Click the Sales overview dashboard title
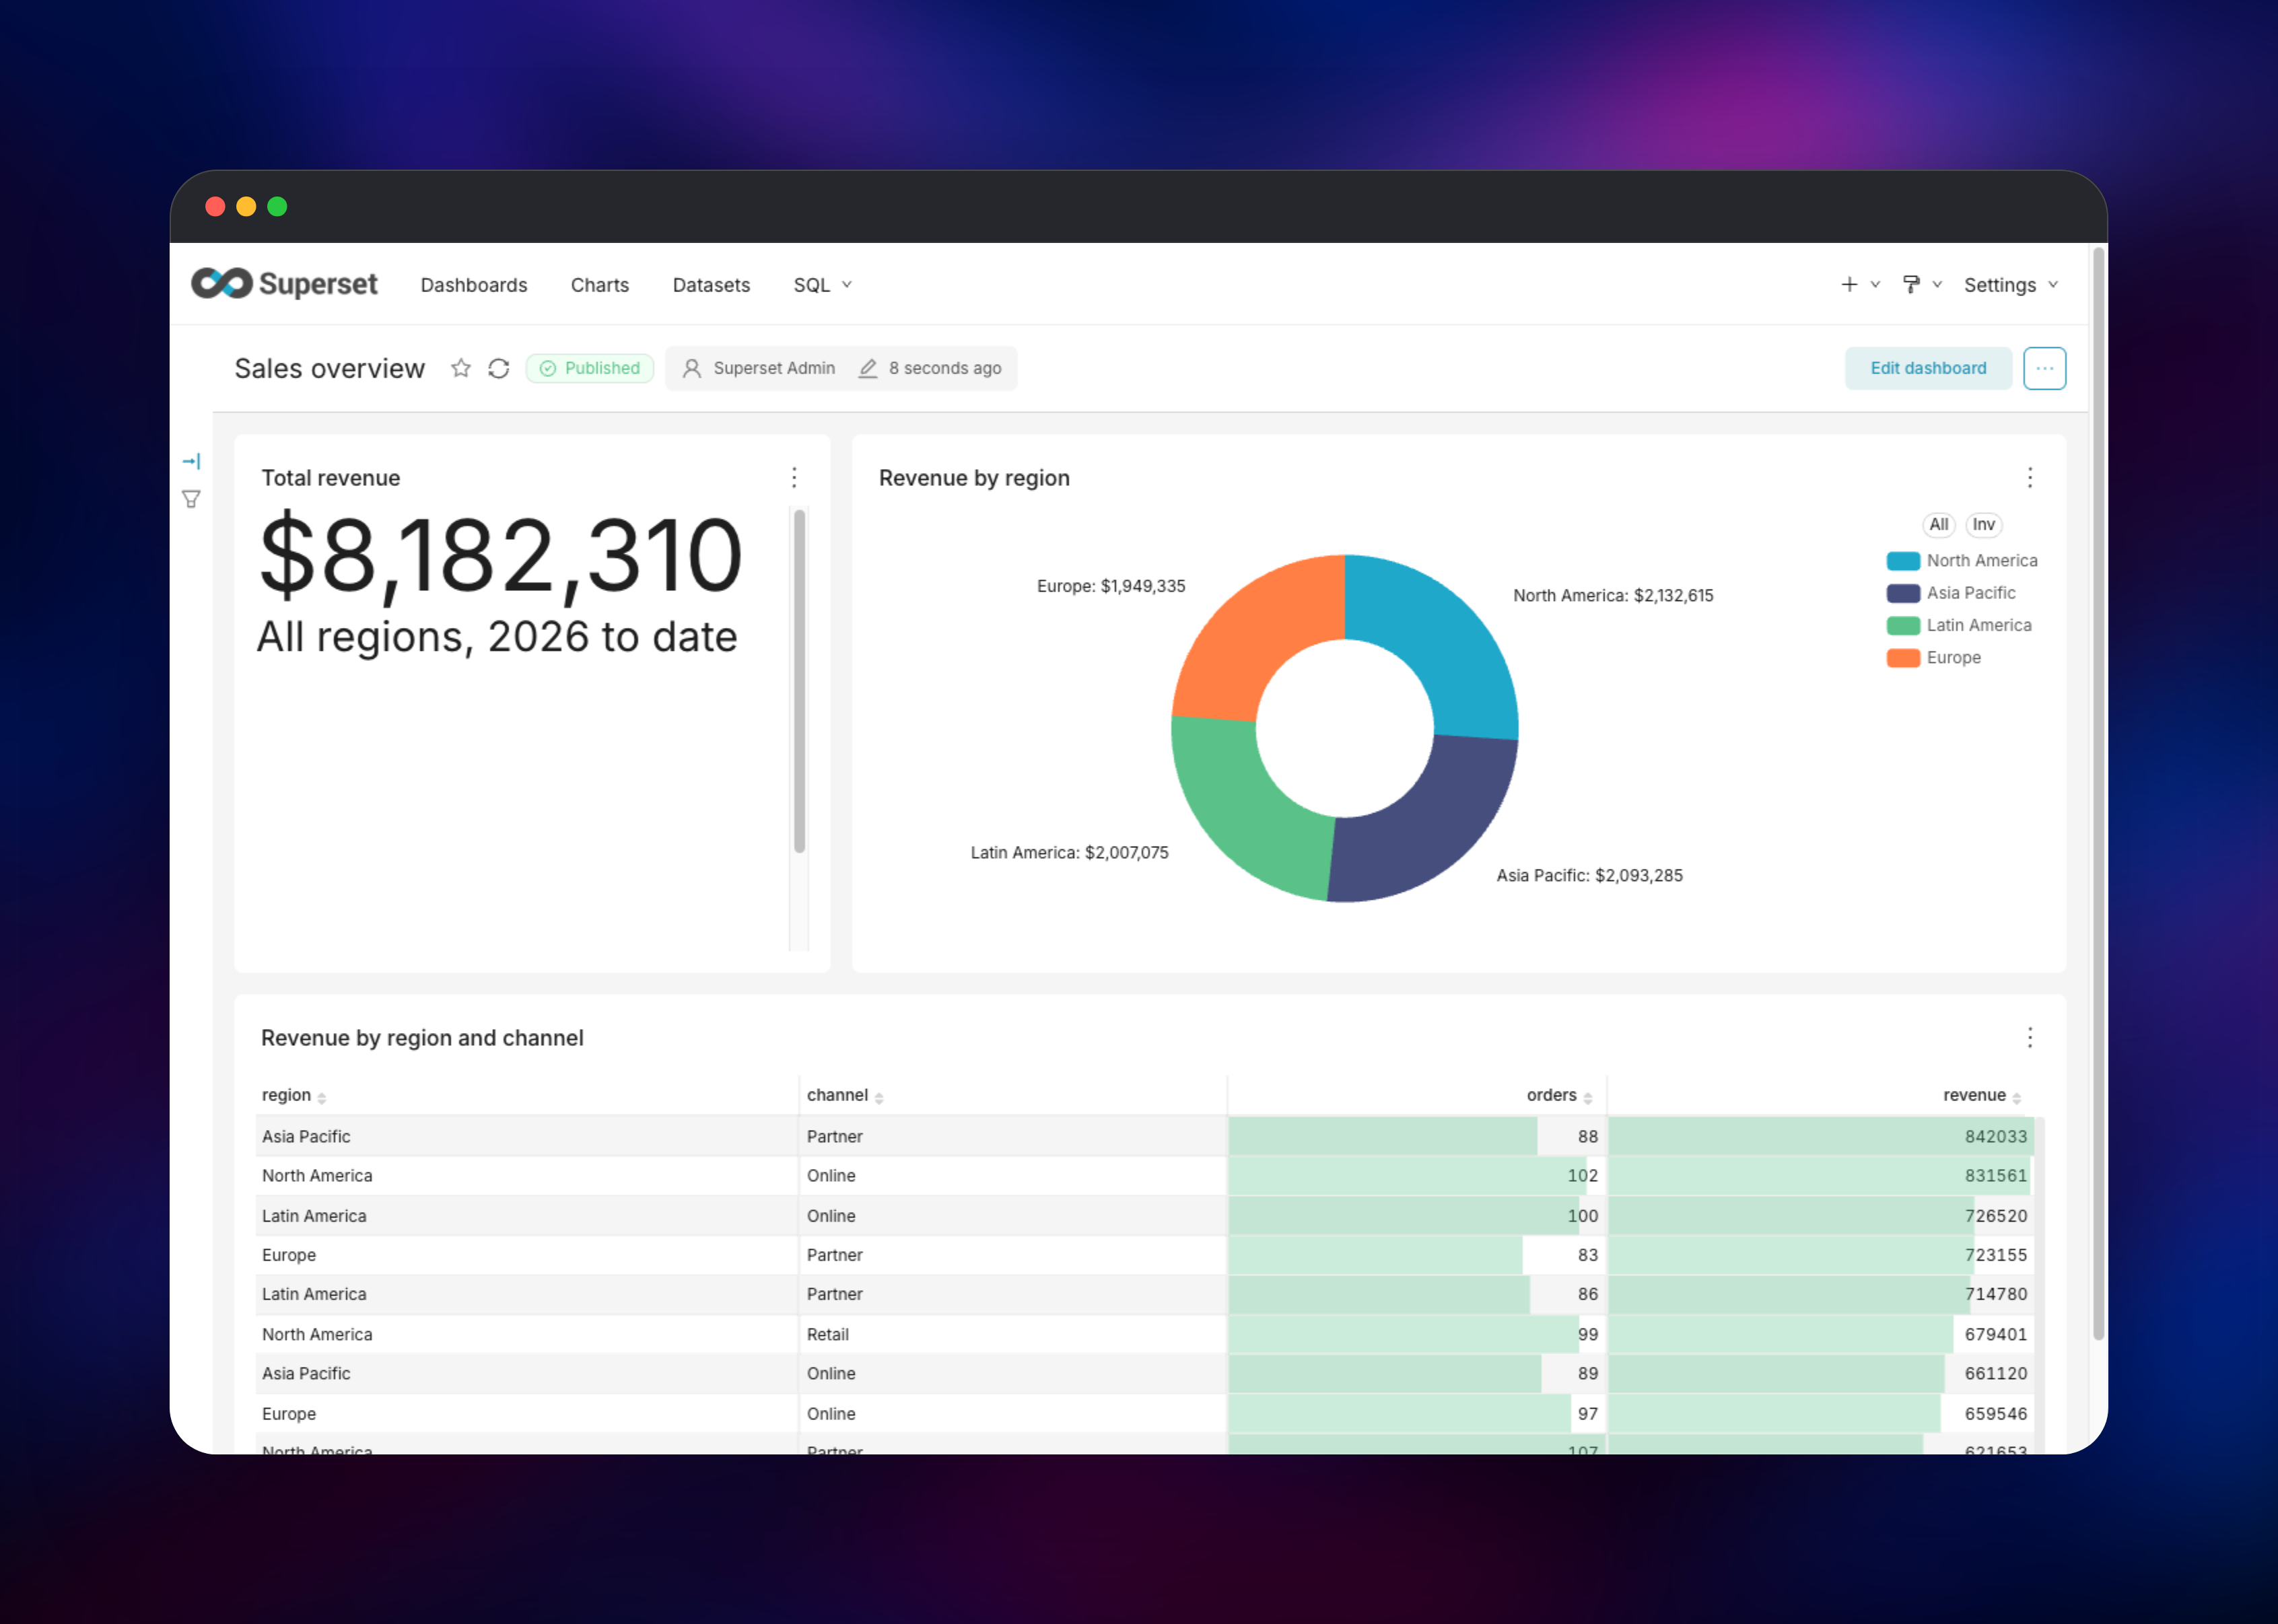Screen dimensions: 2278x1624 point(329,368)
